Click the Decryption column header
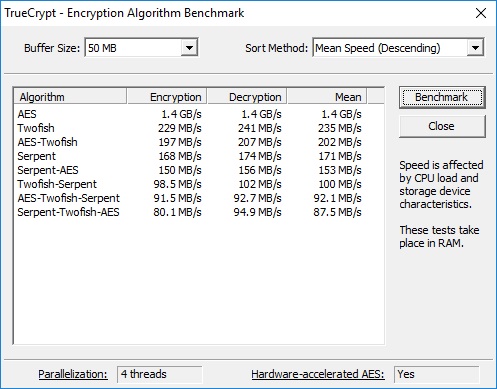497x389 pixels. coord(247,97)
